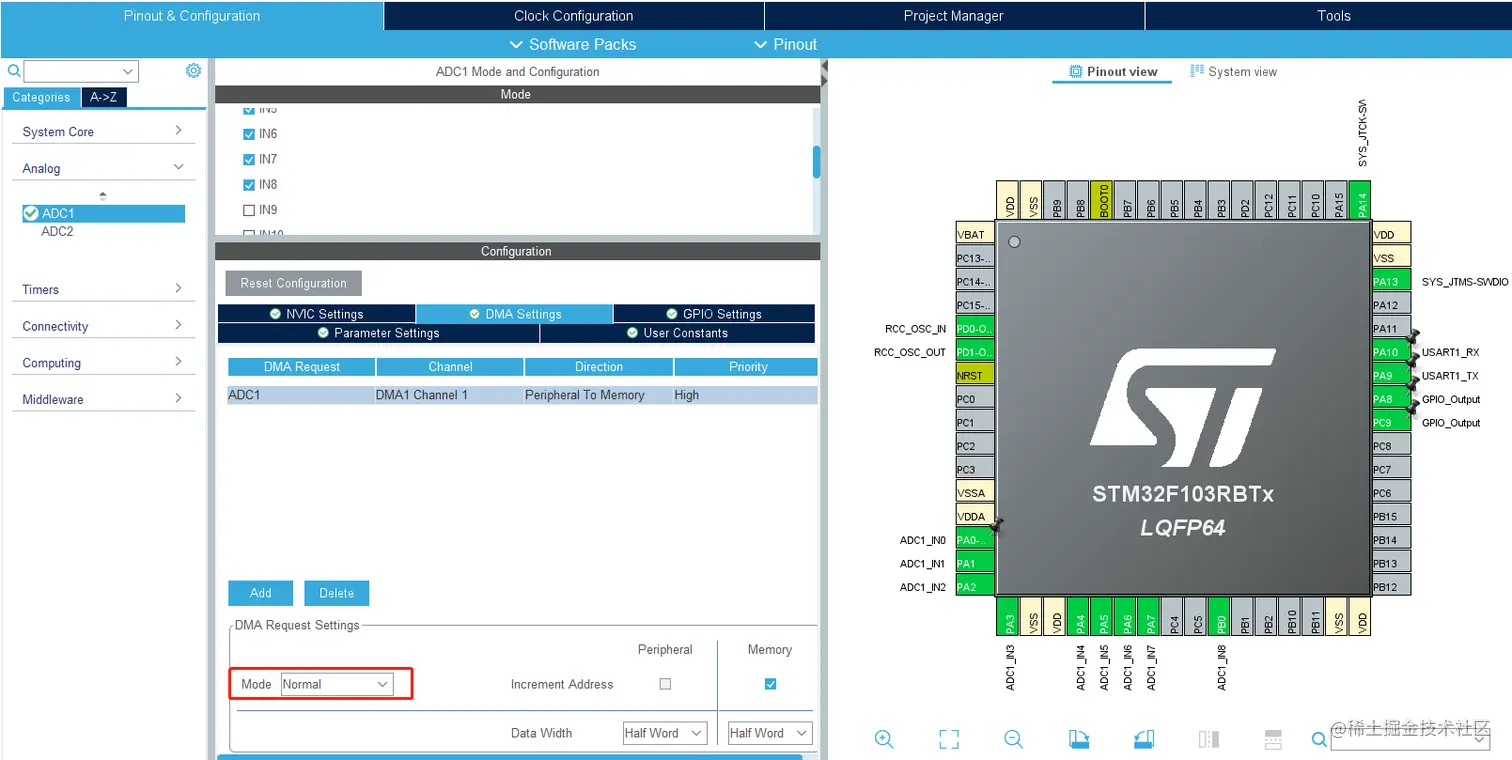Click the green check icon beside ADC1
The height and width of the screenshot is (760, 1512).
[31, 213]
